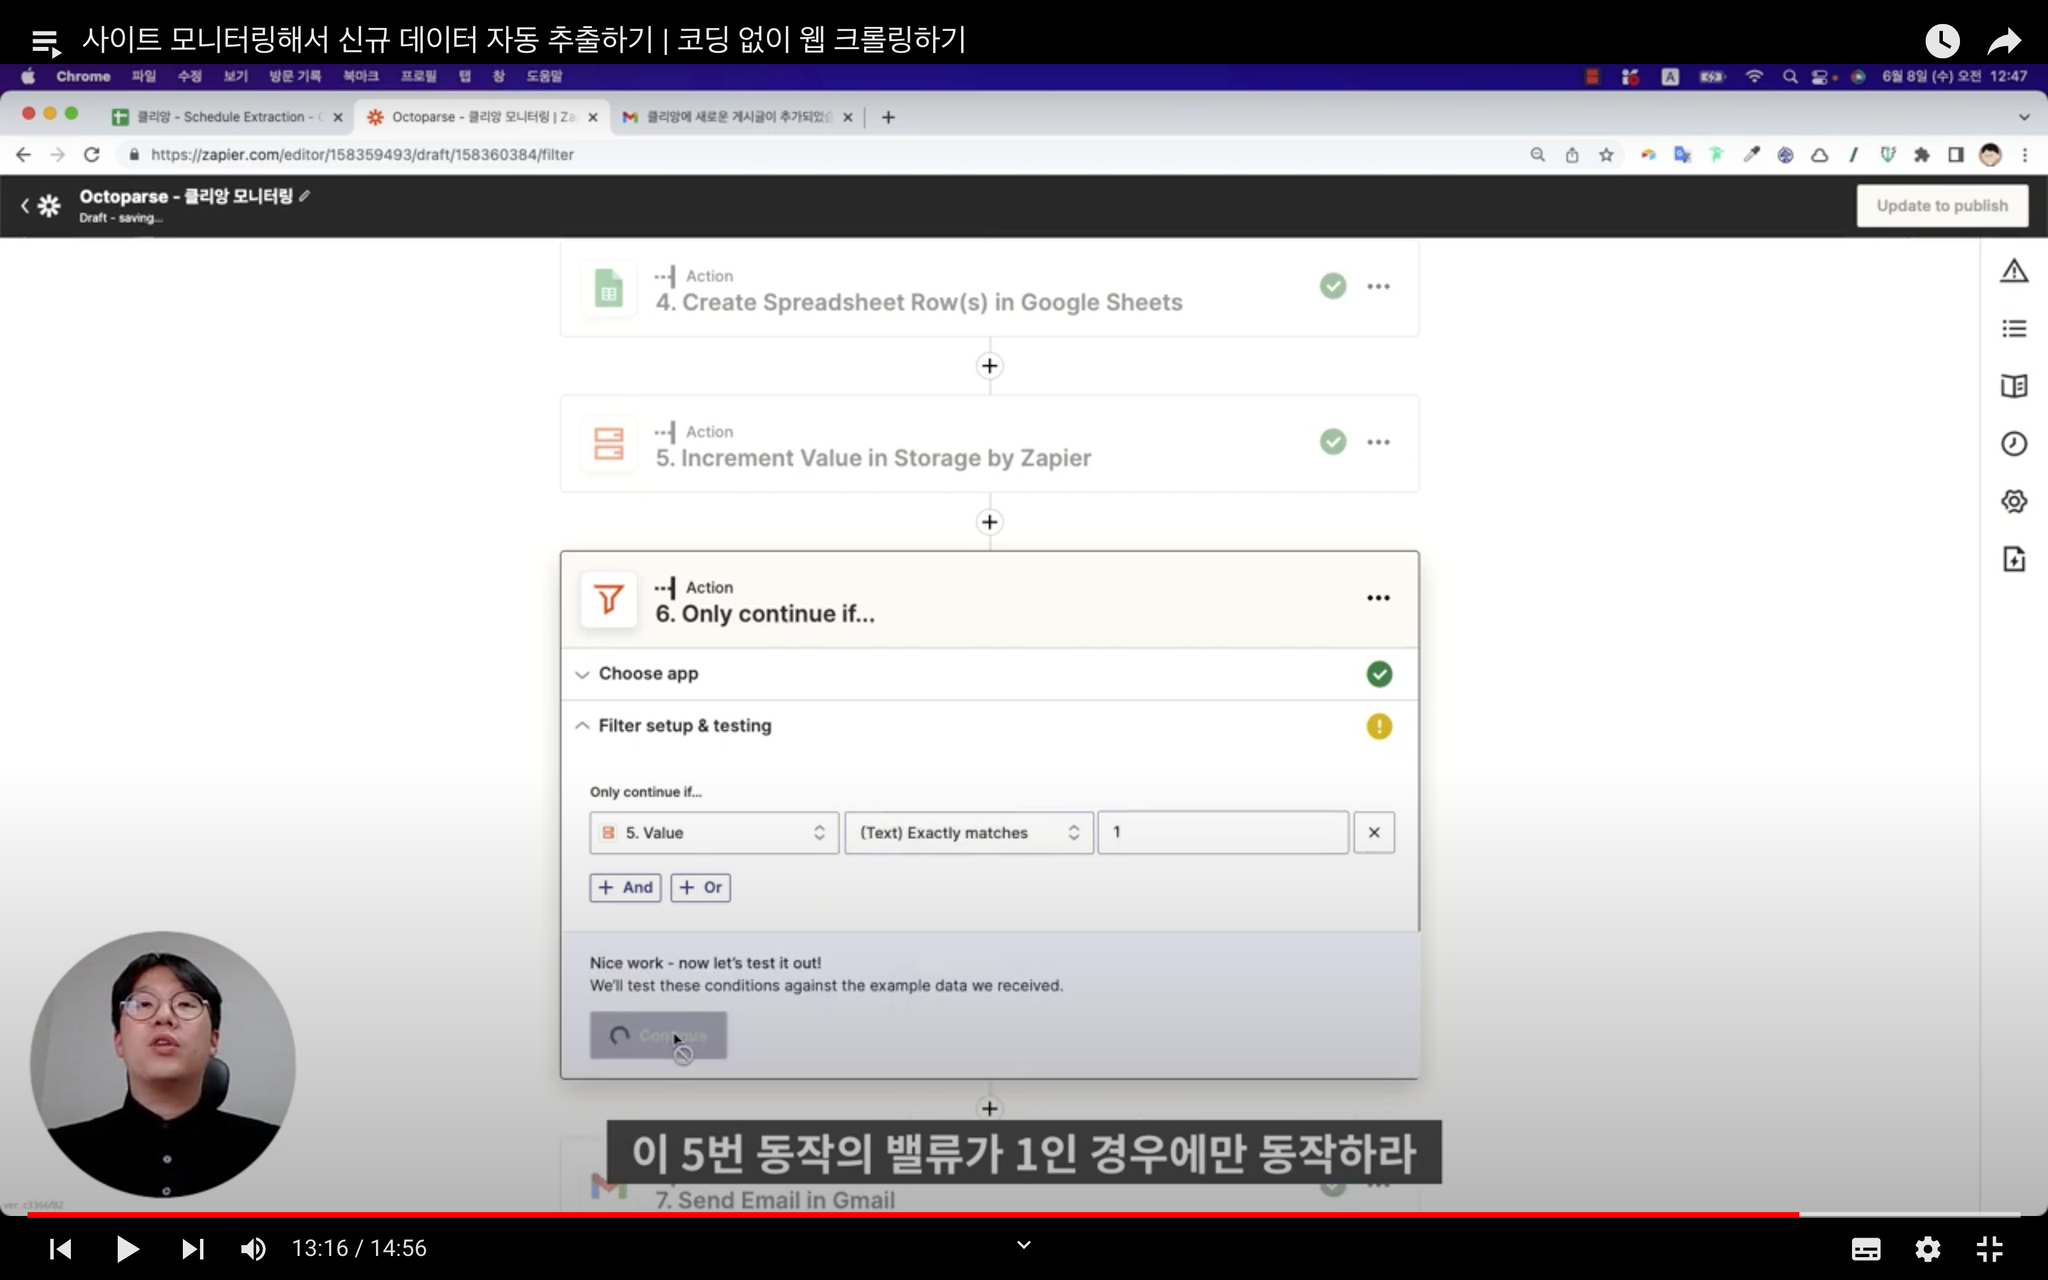2048x1280 pixels.
Task: Skip to next video
Action: (x=192, y=1248)
